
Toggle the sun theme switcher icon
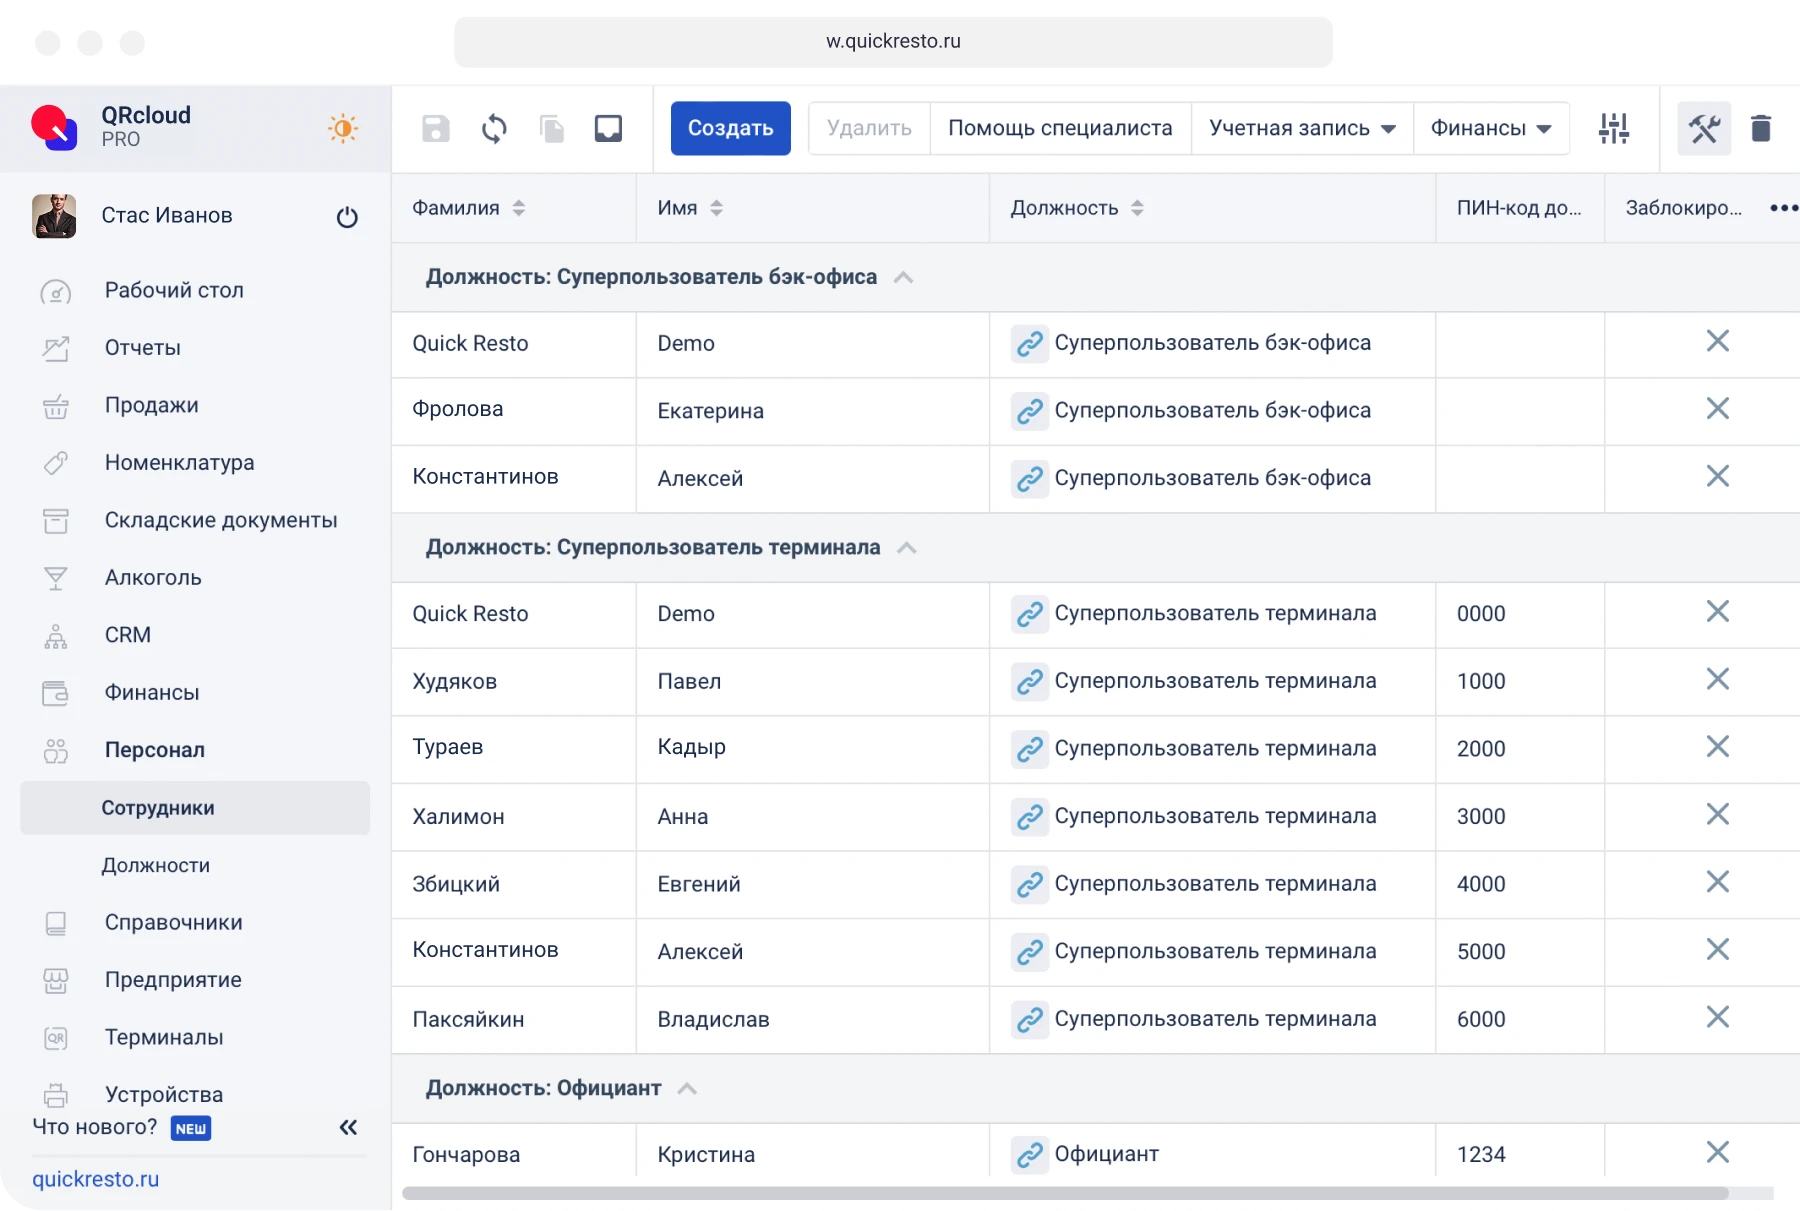(342, 128)
